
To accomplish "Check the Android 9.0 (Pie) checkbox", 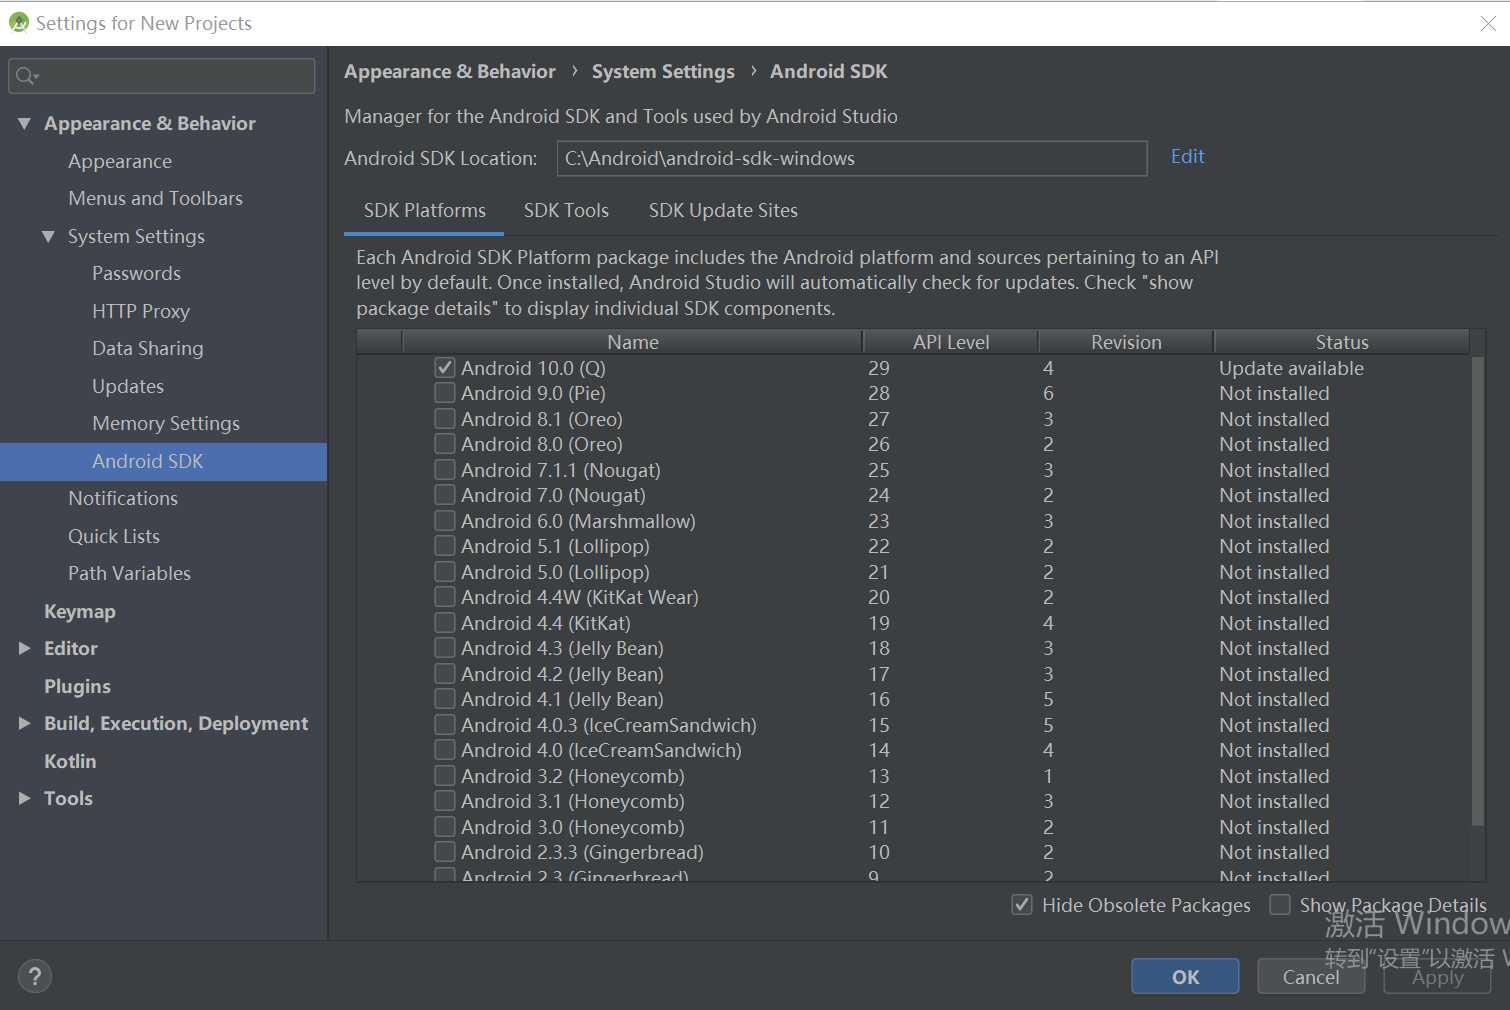I will [445, 393].
